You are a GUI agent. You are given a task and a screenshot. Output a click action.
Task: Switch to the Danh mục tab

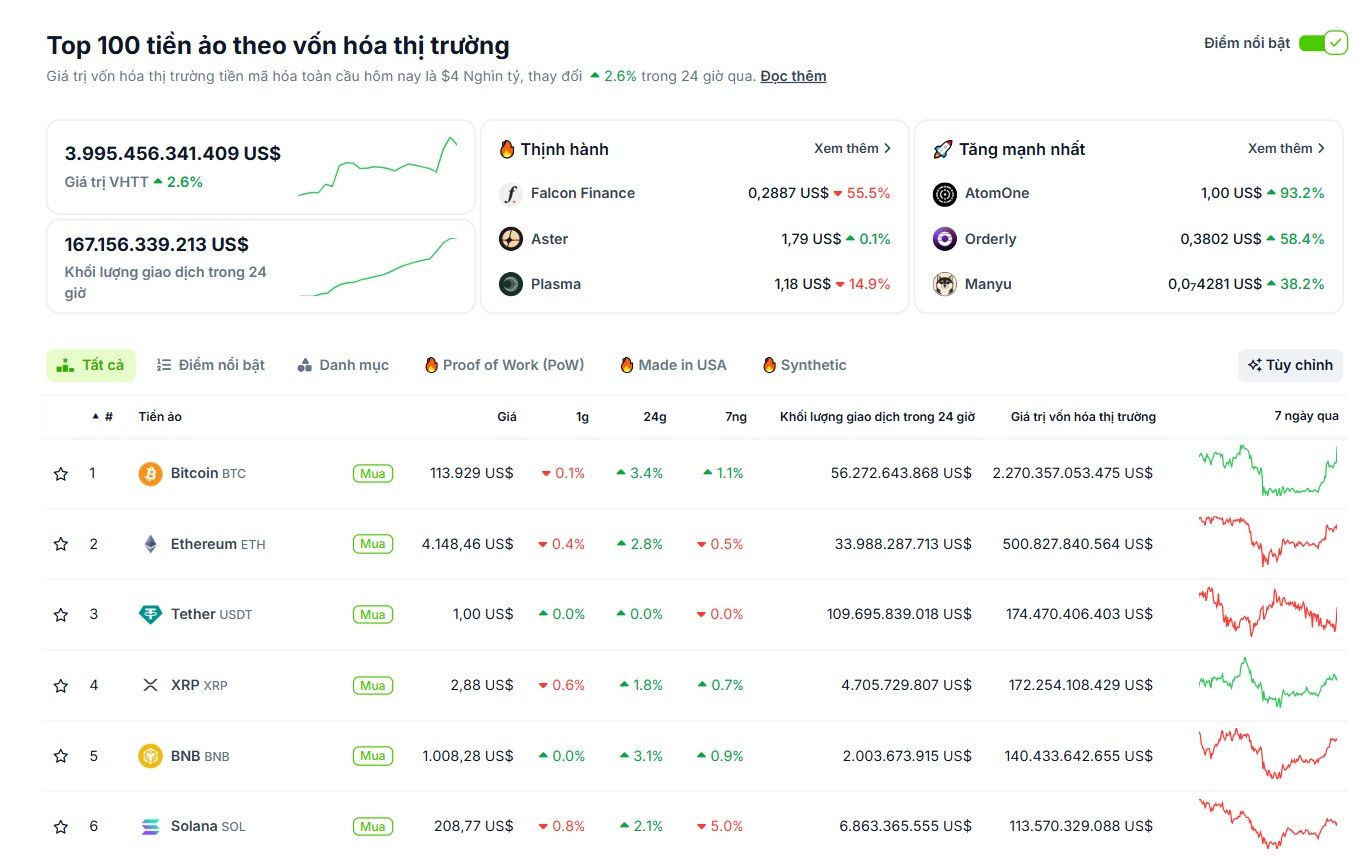coord(344,365)
